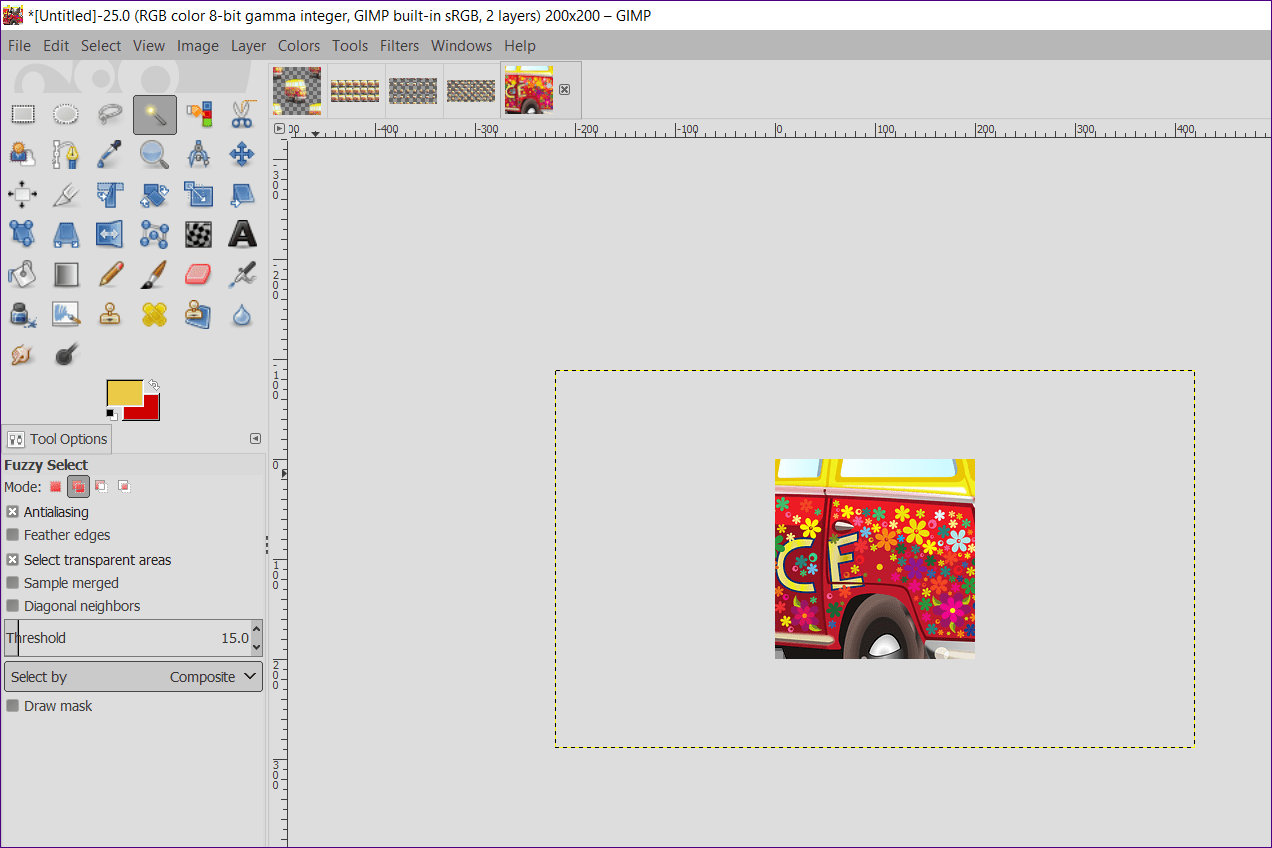Choose the Clone stamp tool
The width and height of the screenshot is (1272, 848).
tap(110, 314)
